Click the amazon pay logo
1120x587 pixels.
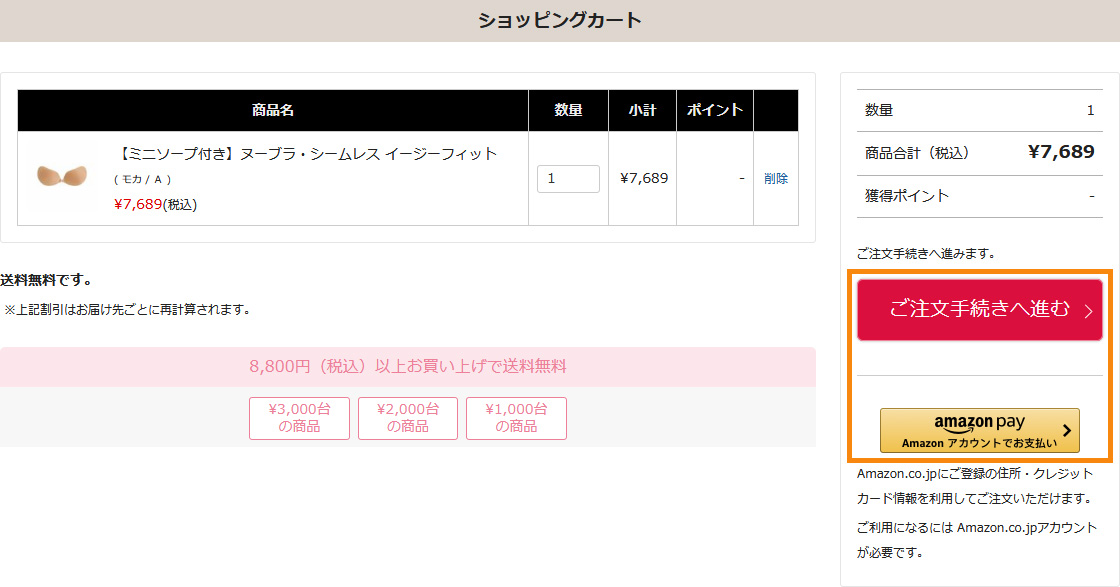point(979,423)
